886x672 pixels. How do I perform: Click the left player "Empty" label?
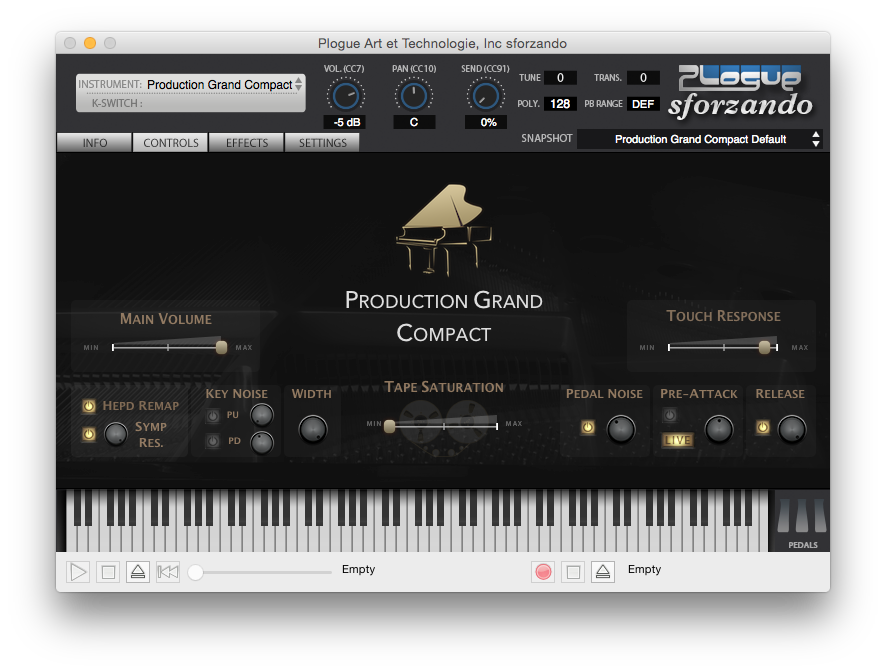tap(358, 569)
